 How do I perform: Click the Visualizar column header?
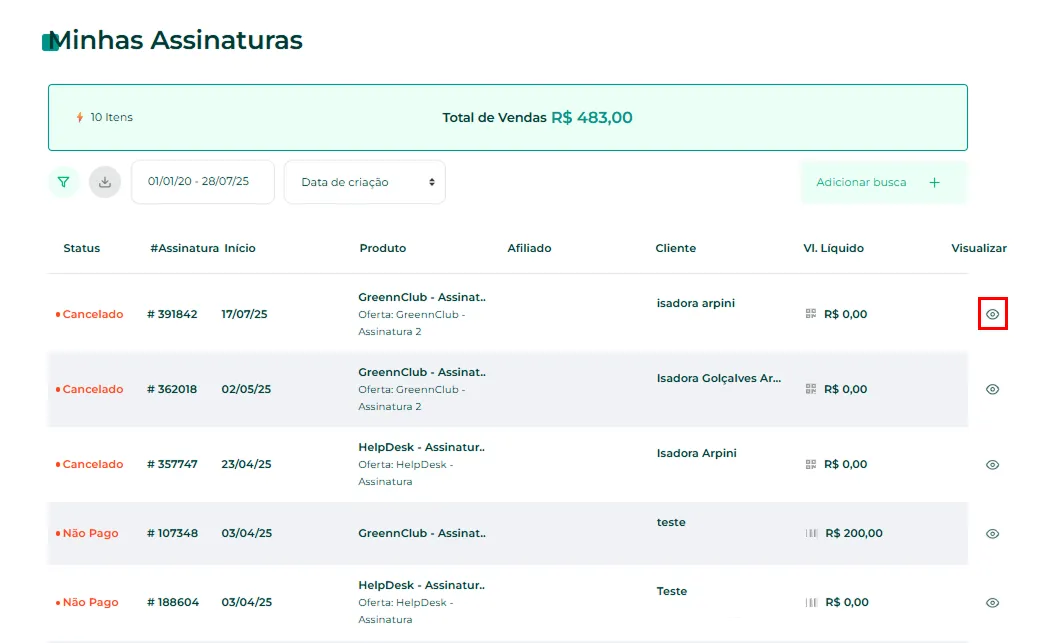979,248
